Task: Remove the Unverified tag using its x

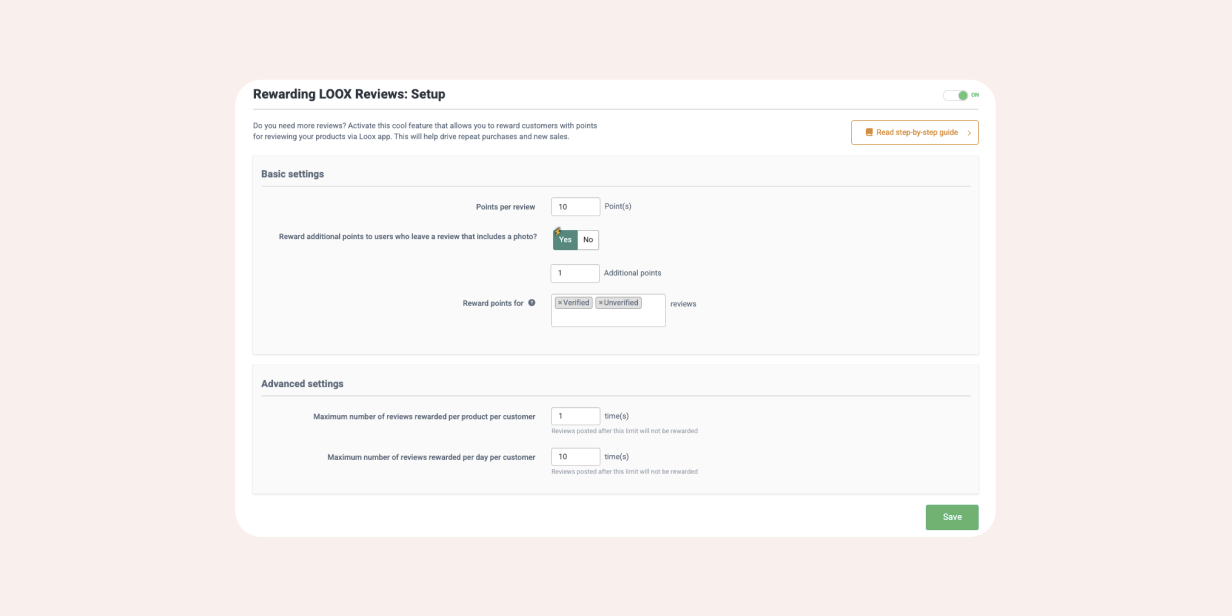Action: [601, 303]
